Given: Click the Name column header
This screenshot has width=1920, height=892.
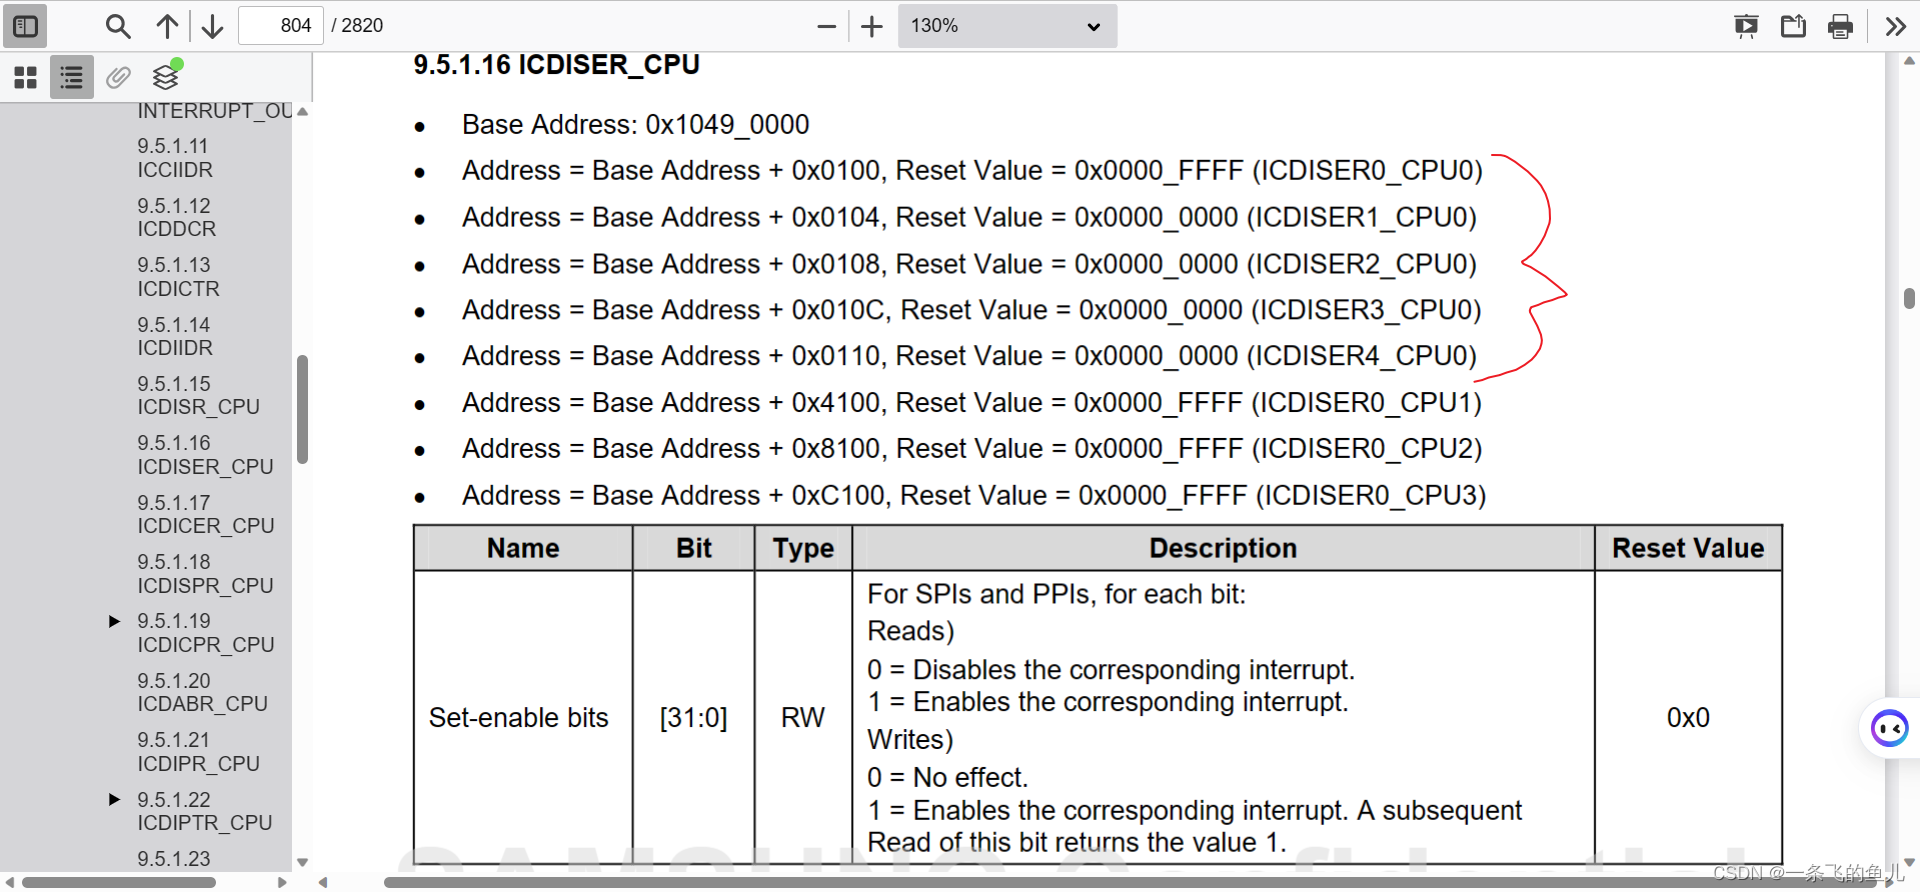Looking at the screenshot, I should [523, 548].
